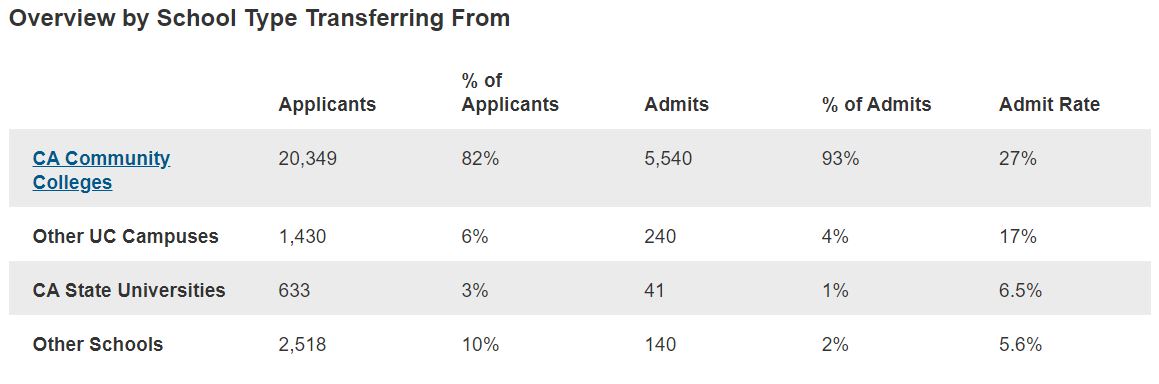The width and height of the screenshot is (1159, 384).
Task: Select the Other Schools row label
Action: tap(98, 344)
